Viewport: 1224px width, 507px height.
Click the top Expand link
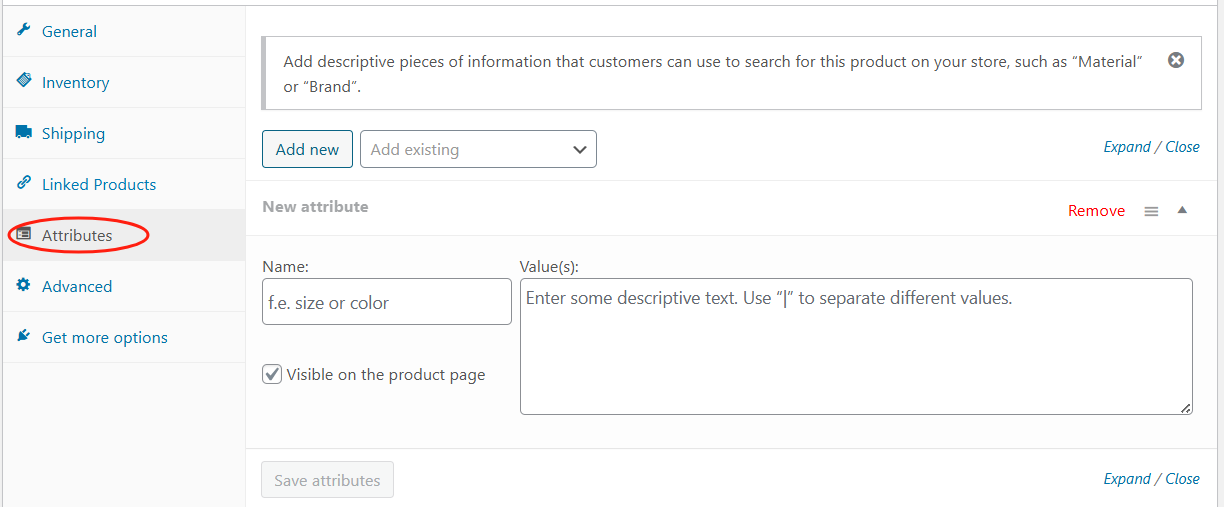(1127, 147)
